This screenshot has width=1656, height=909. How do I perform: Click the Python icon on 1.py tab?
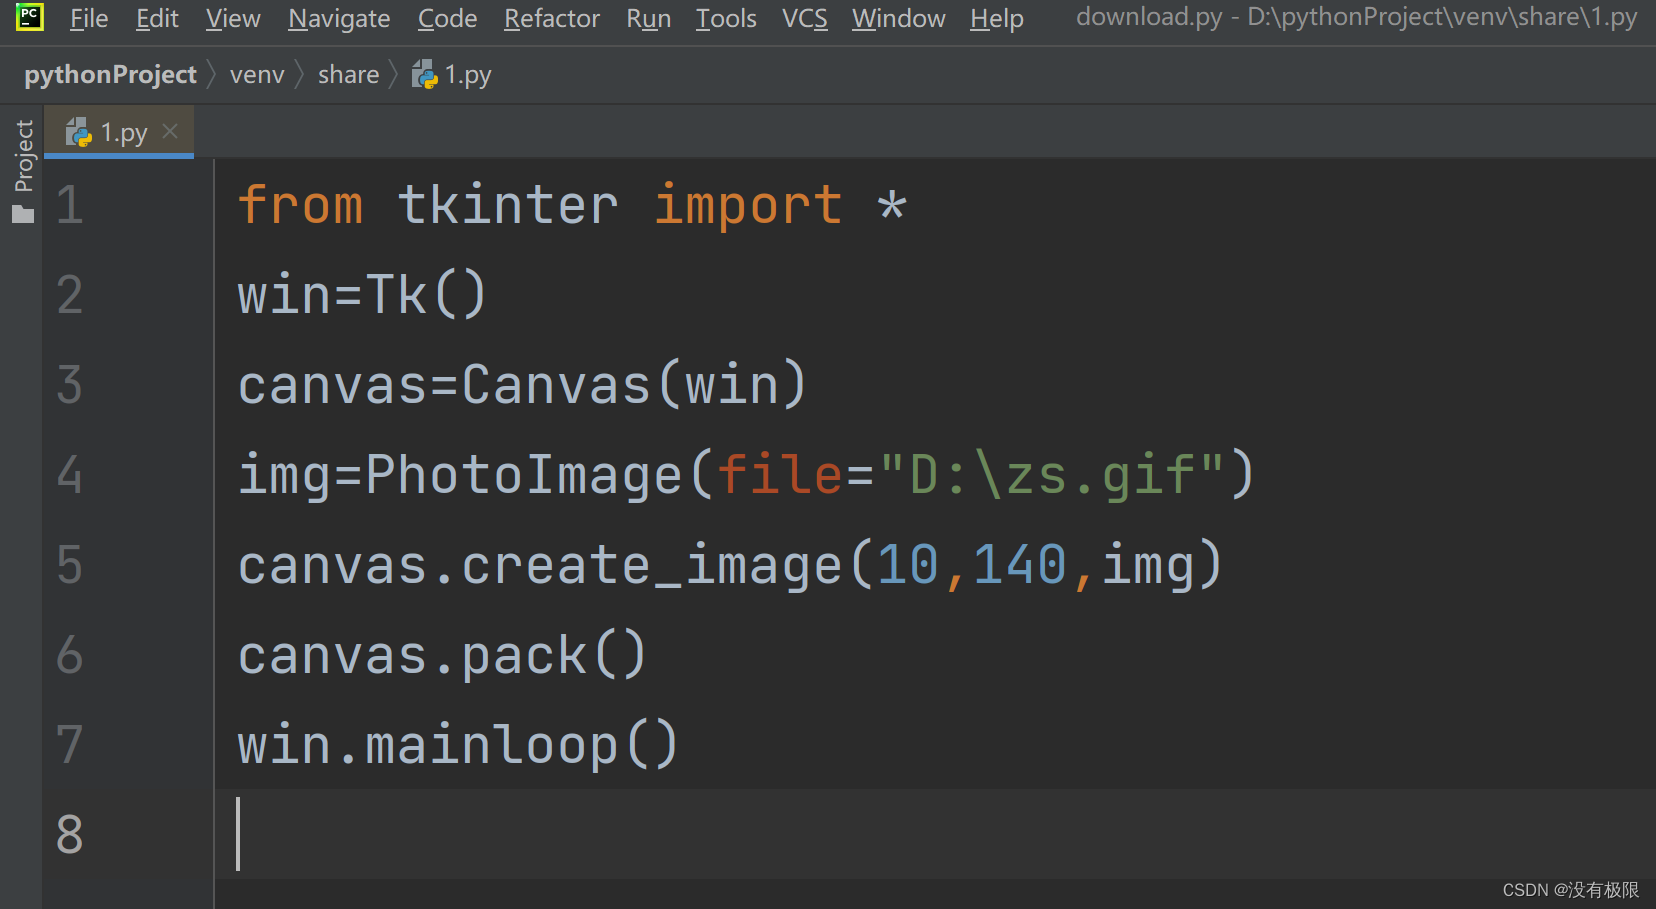pyautogui.click(x=78, y=132)
